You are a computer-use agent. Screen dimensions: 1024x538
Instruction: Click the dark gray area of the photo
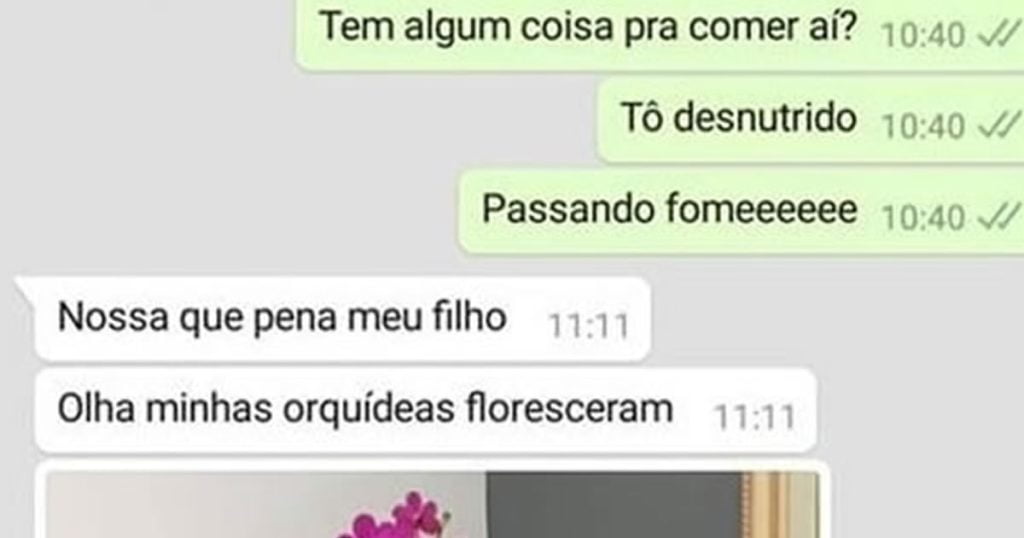pos(614,504)
